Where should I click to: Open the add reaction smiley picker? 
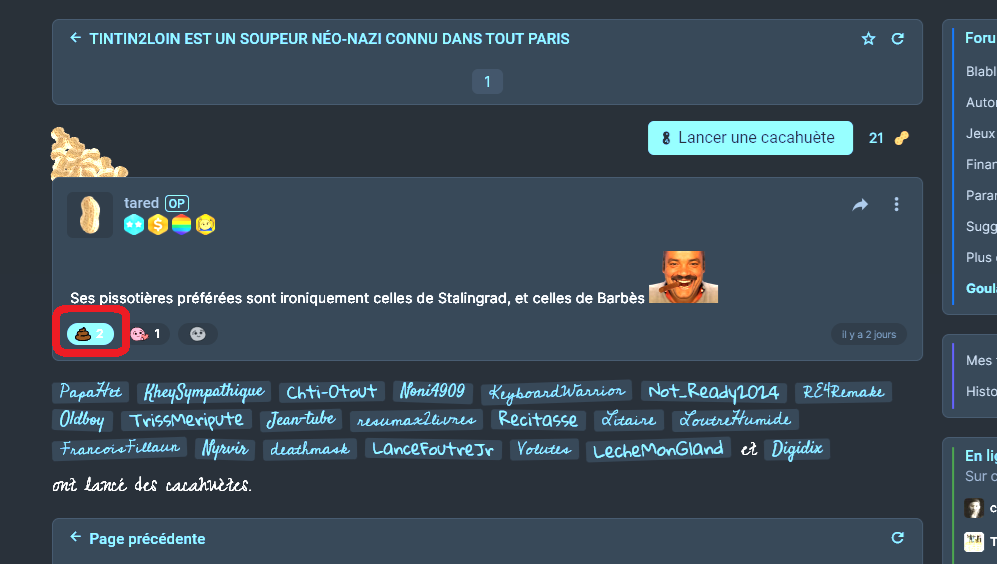[x=198, y=334]
